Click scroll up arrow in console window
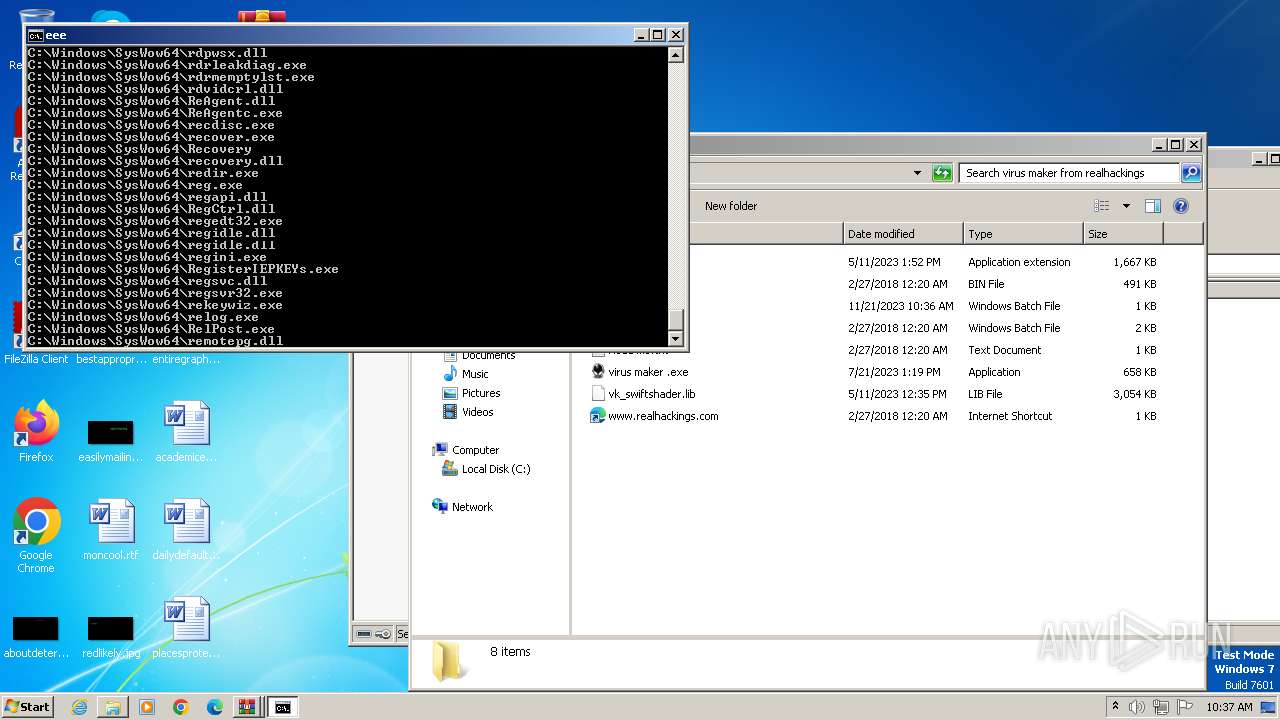 pyautogui.click(x=676, y=54)
